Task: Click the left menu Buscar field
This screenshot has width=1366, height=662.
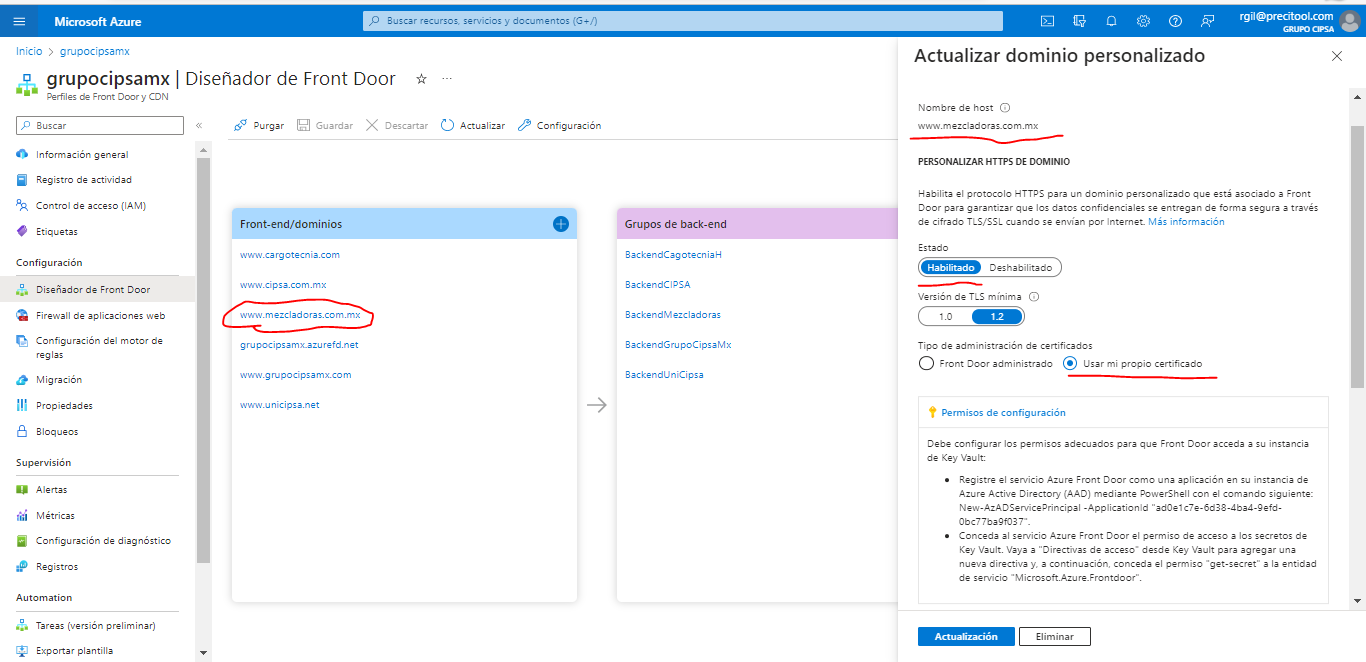Action: point(100,126)
